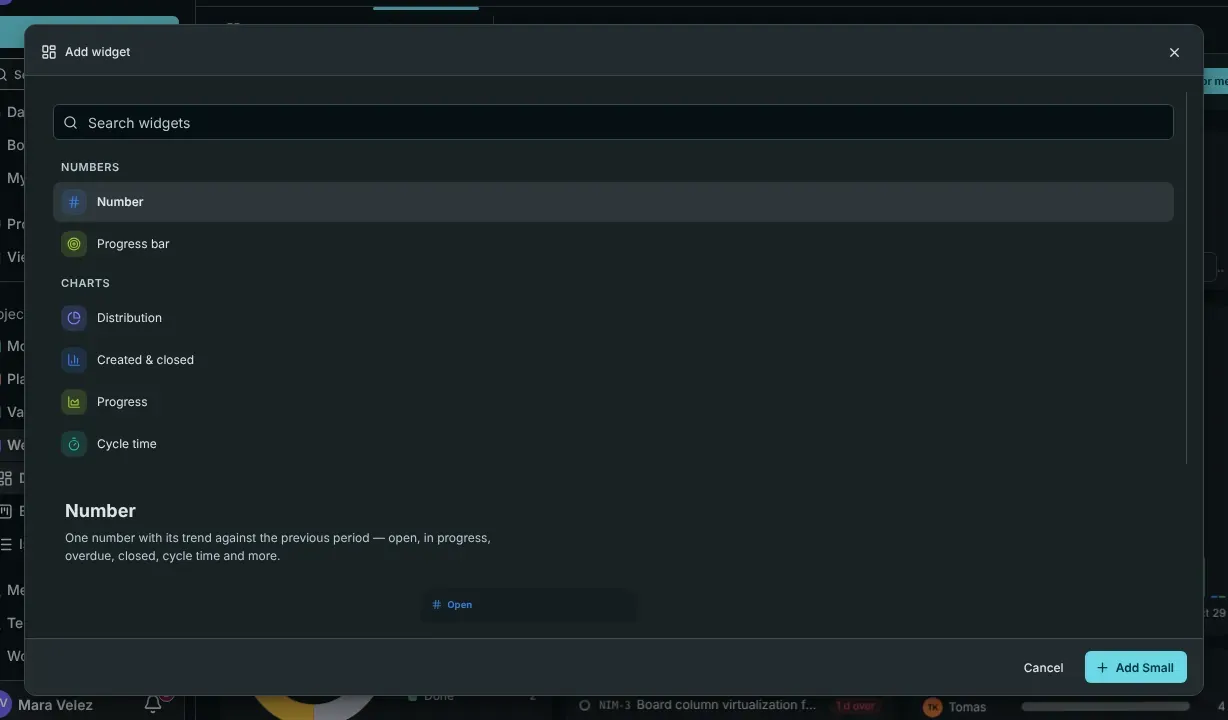Select the Distribution chart icon
Viewport: 1228px width, 720px height.
pos(74,318)
